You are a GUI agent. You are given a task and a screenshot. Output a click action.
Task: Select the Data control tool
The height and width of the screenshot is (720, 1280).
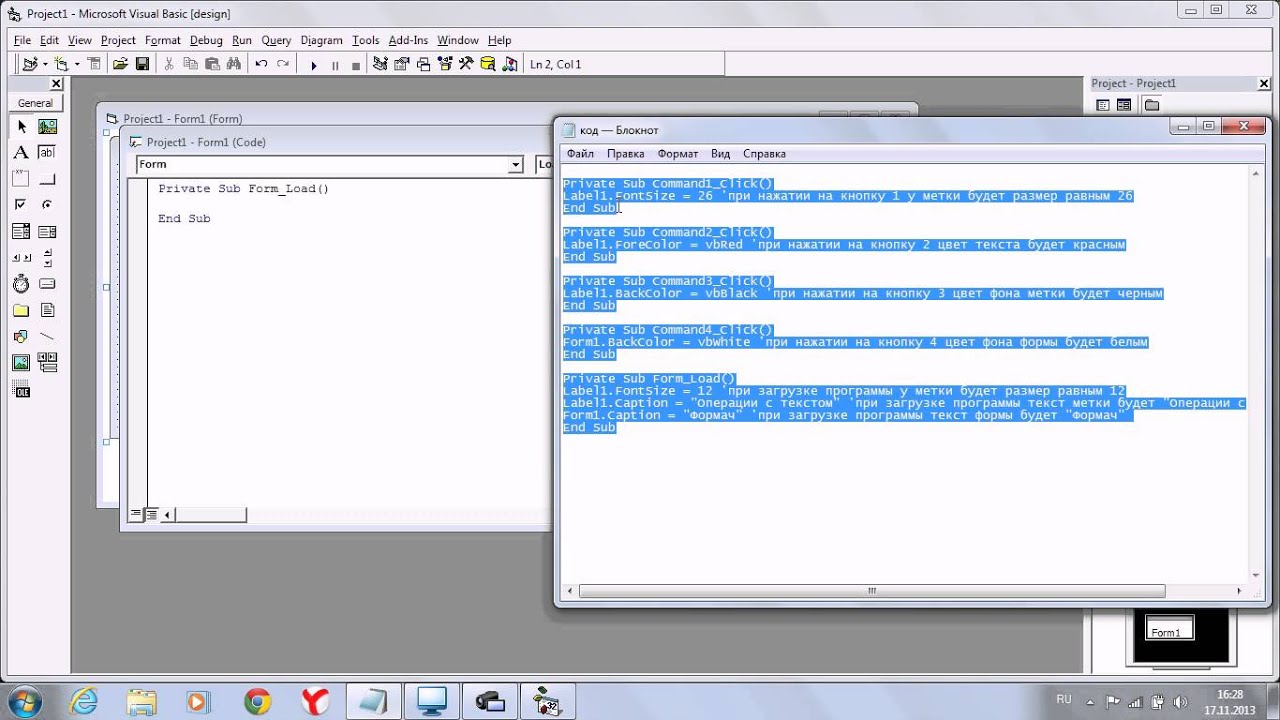click(47, 362)
